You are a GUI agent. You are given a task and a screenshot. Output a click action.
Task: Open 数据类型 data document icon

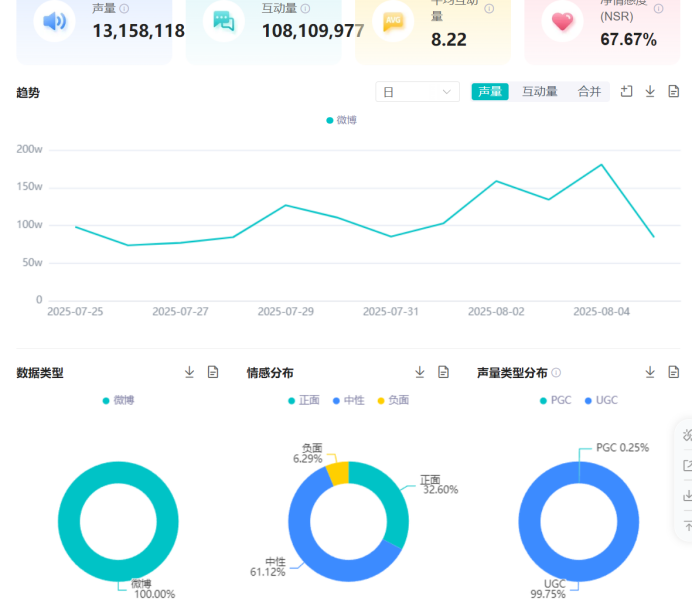(x=213, y=372)
